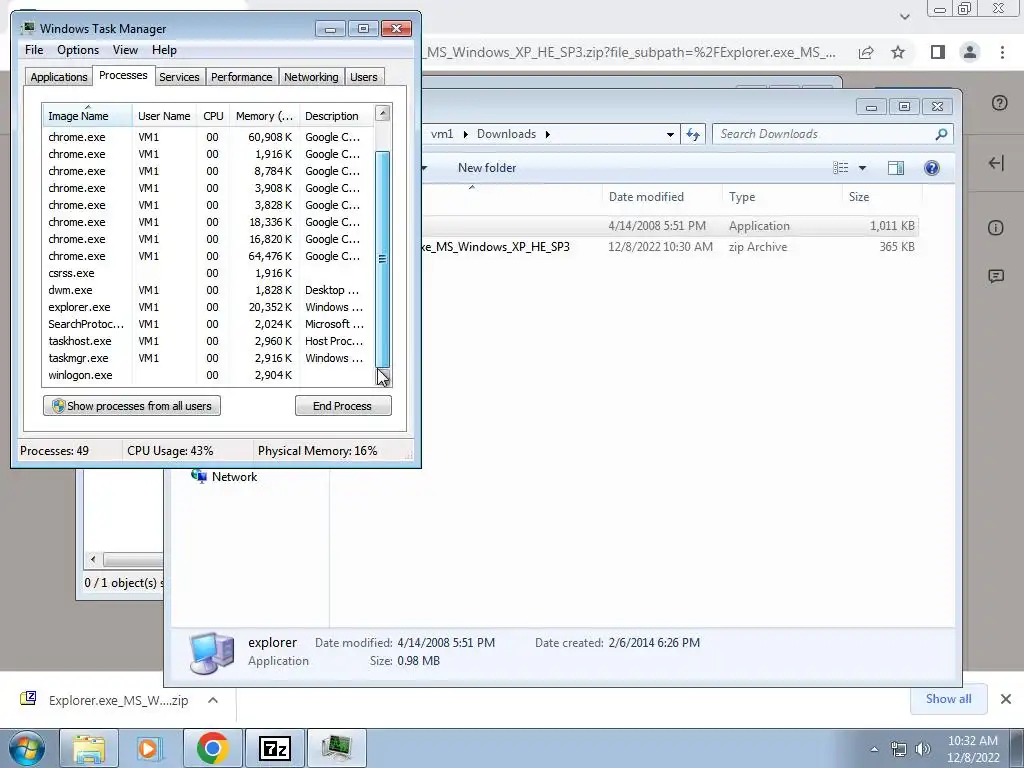Click the process list scrollbar thumb

[x=383, y=259]
